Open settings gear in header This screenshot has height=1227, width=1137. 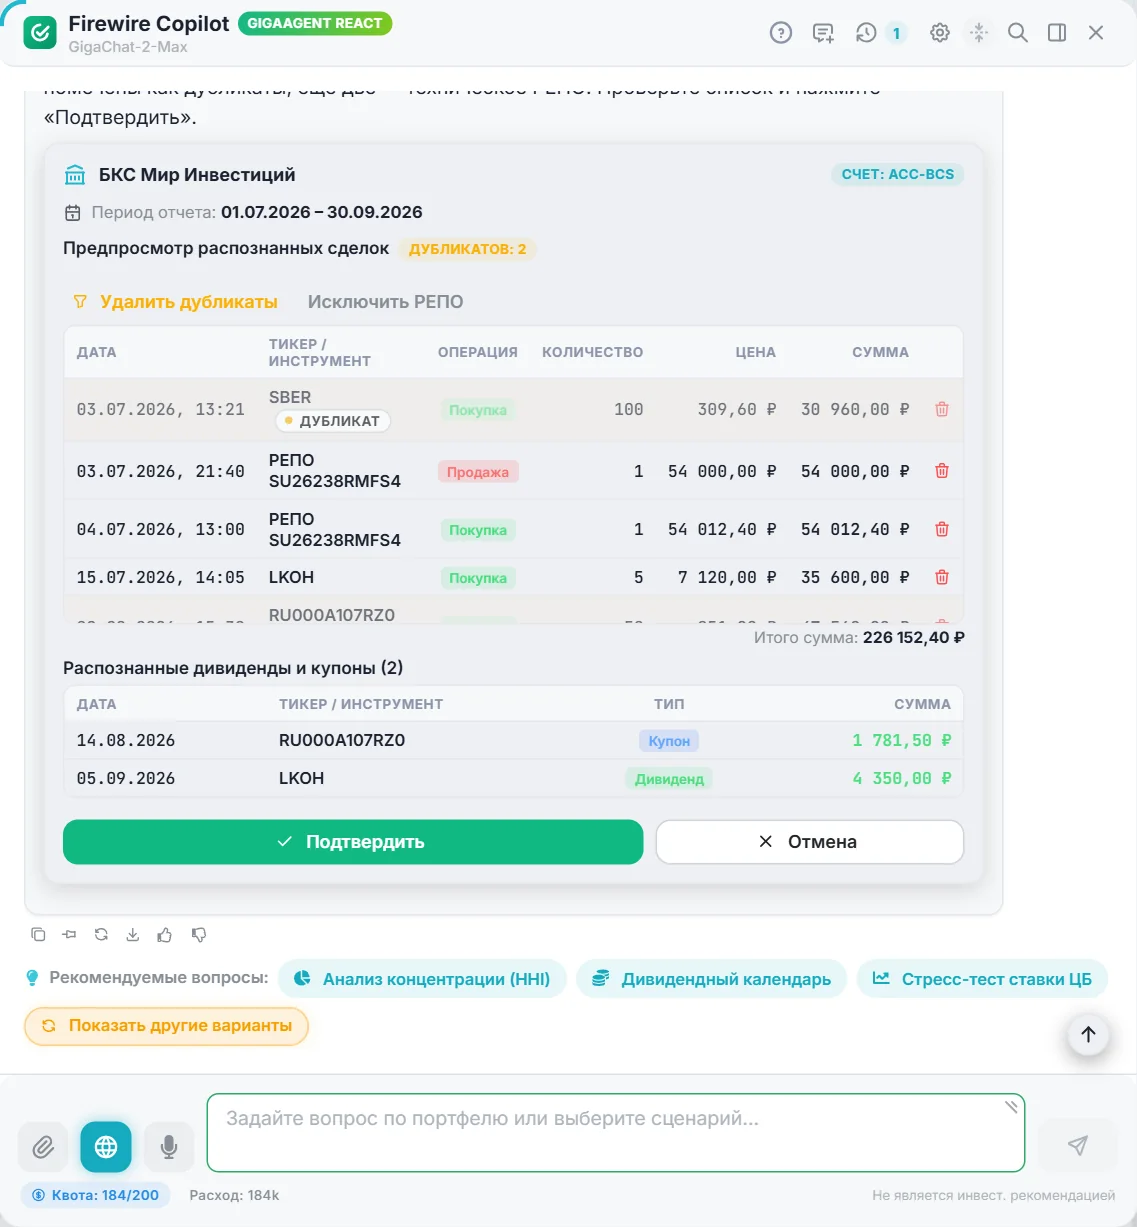[940, 33]
